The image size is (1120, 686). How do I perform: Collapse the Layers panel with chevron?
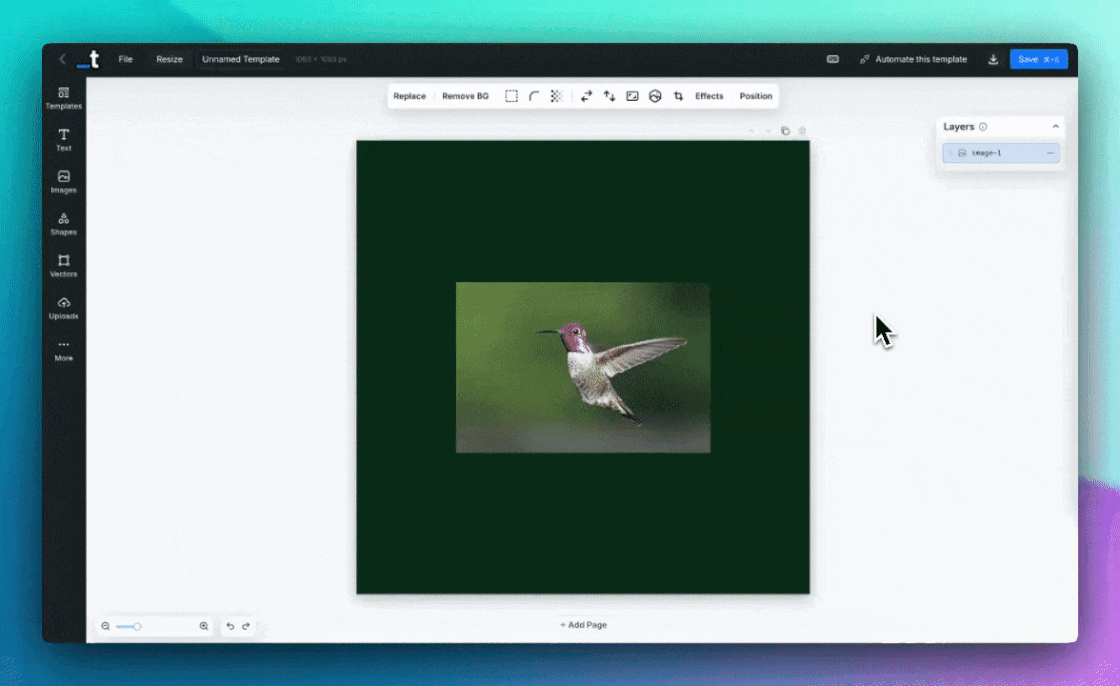pos(1055,127)
